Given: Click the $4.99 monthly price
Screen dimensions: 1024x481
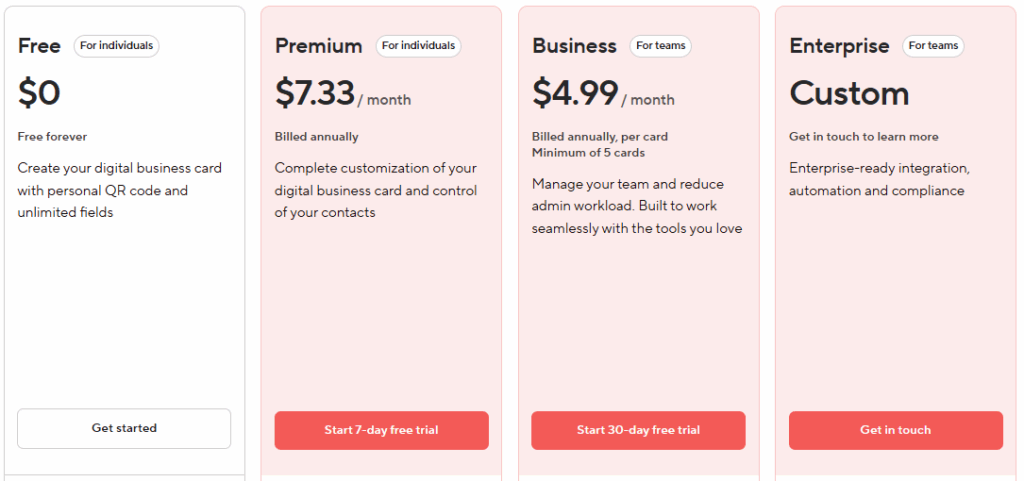Looking at the screenshot, I should tap(603, 93).
